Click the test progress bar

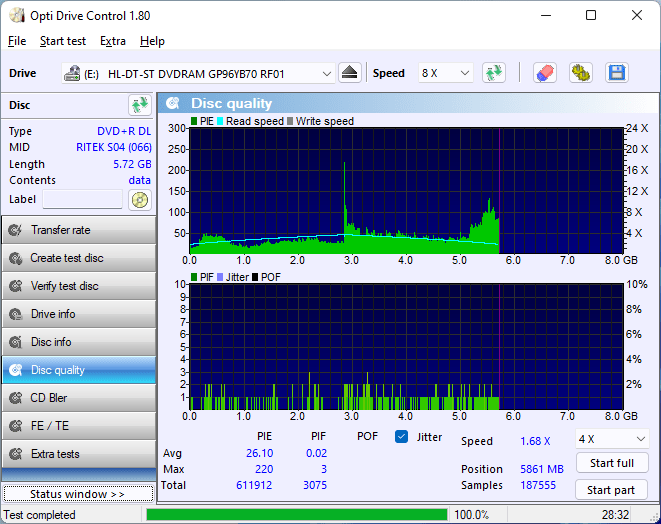296,515
